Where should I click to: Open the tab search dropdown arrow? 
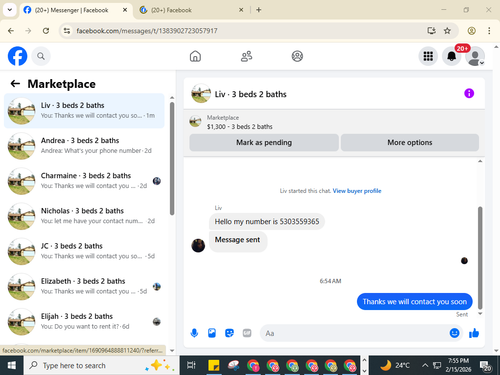tap(10, 10)
